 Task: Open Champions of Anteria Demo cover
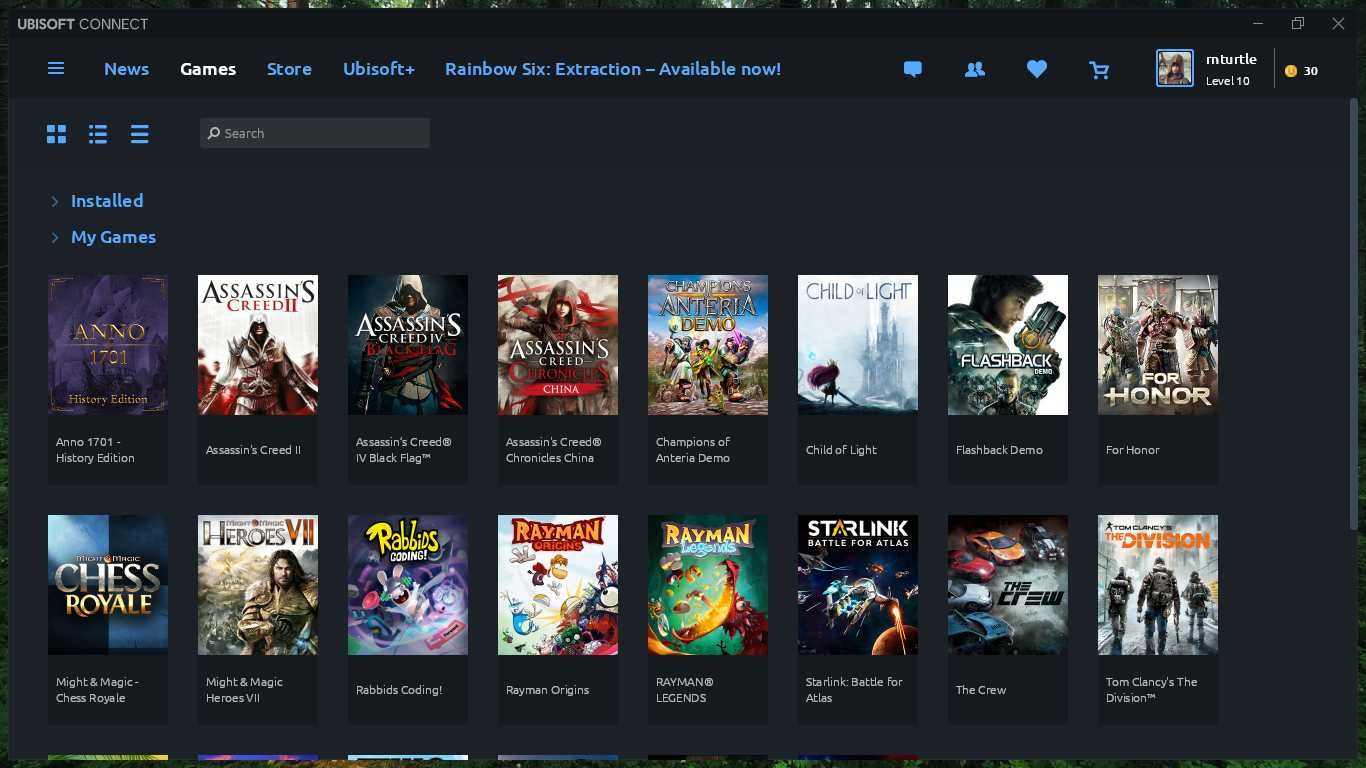pyautogui.click(x=708, y=345)
